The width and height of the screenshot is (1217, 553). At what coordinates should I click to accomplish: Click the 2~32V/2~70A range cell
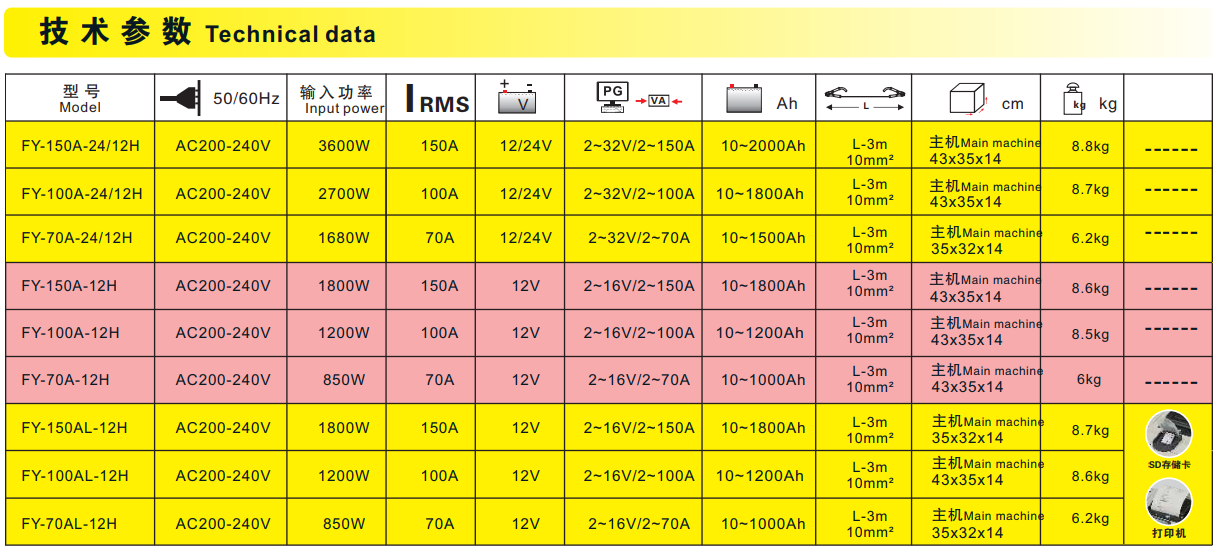[x=639, y=238]
